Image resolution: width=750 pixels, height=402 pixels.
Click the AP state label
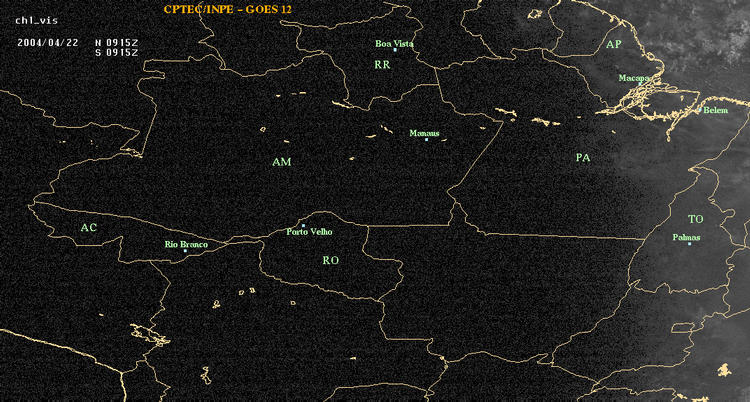point(614,45)
